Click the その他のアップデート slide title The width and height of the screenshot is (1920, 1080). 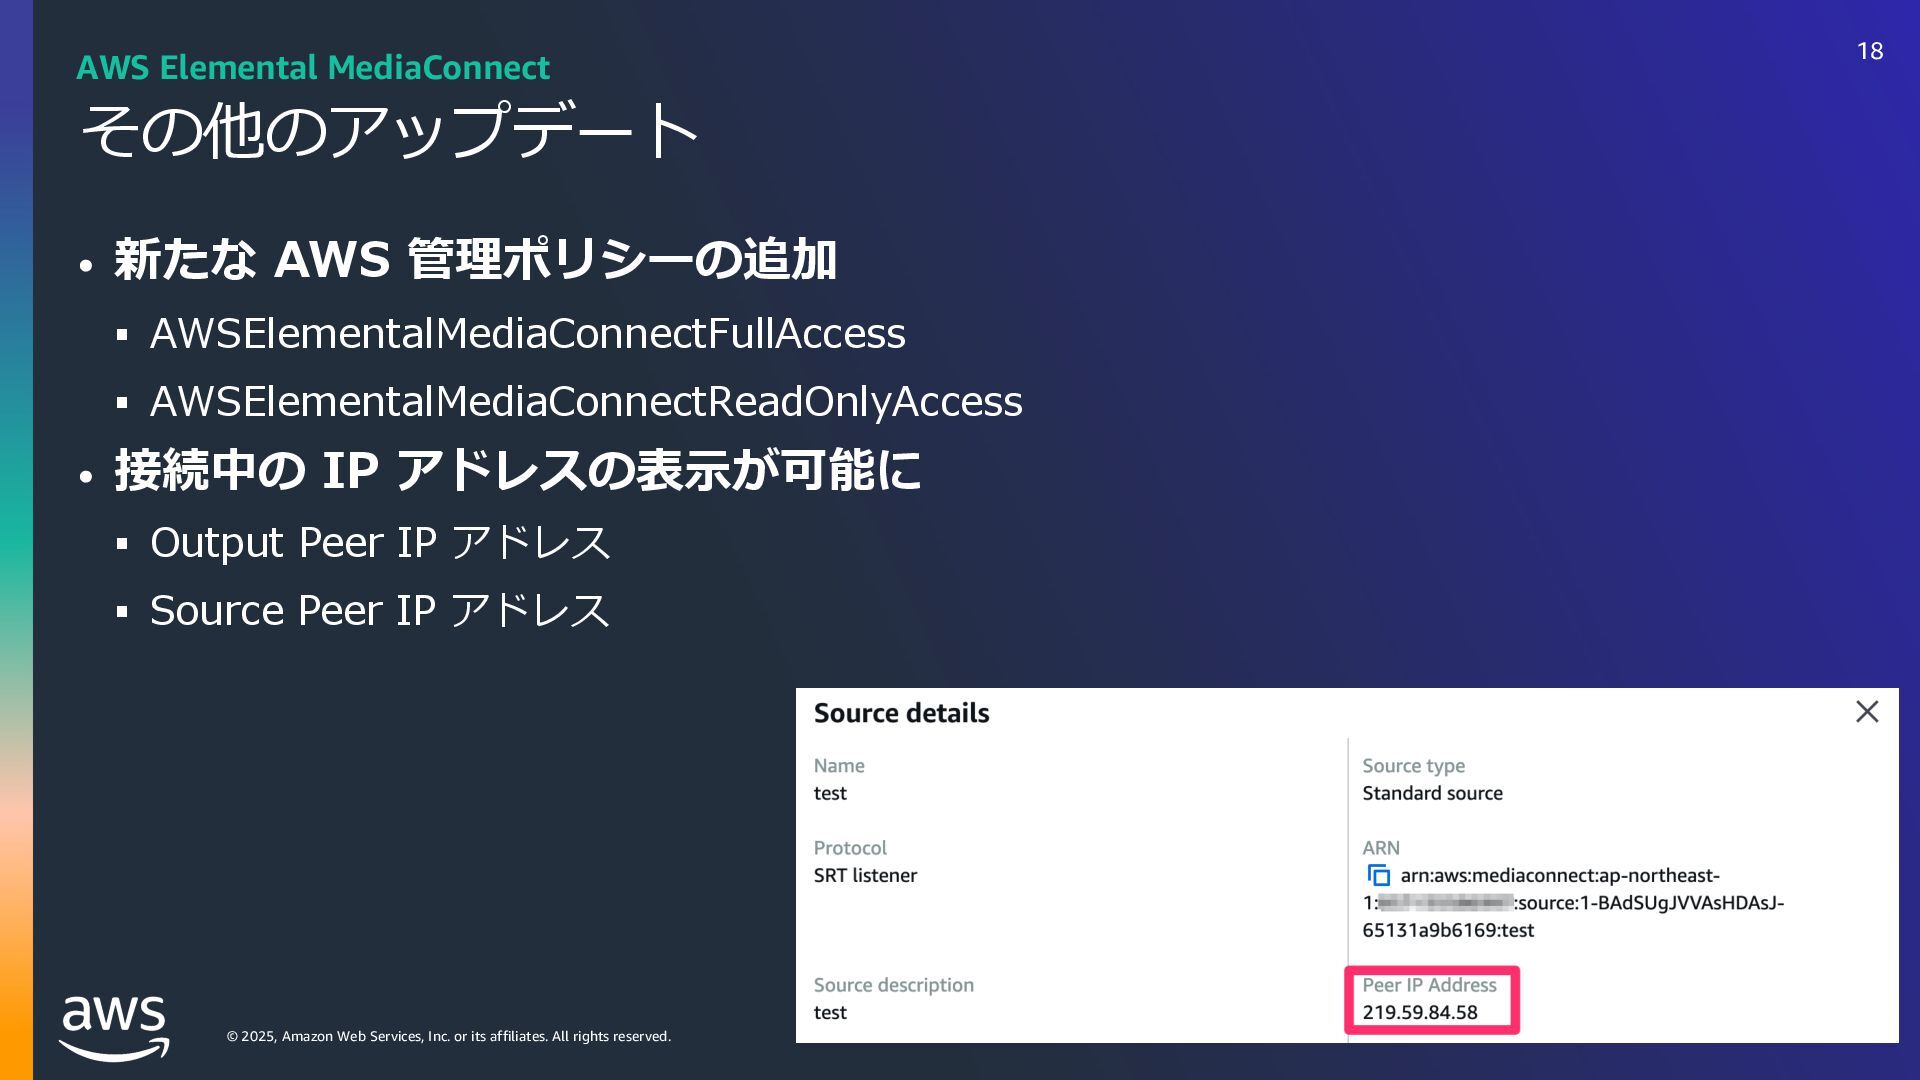[388, 131]
